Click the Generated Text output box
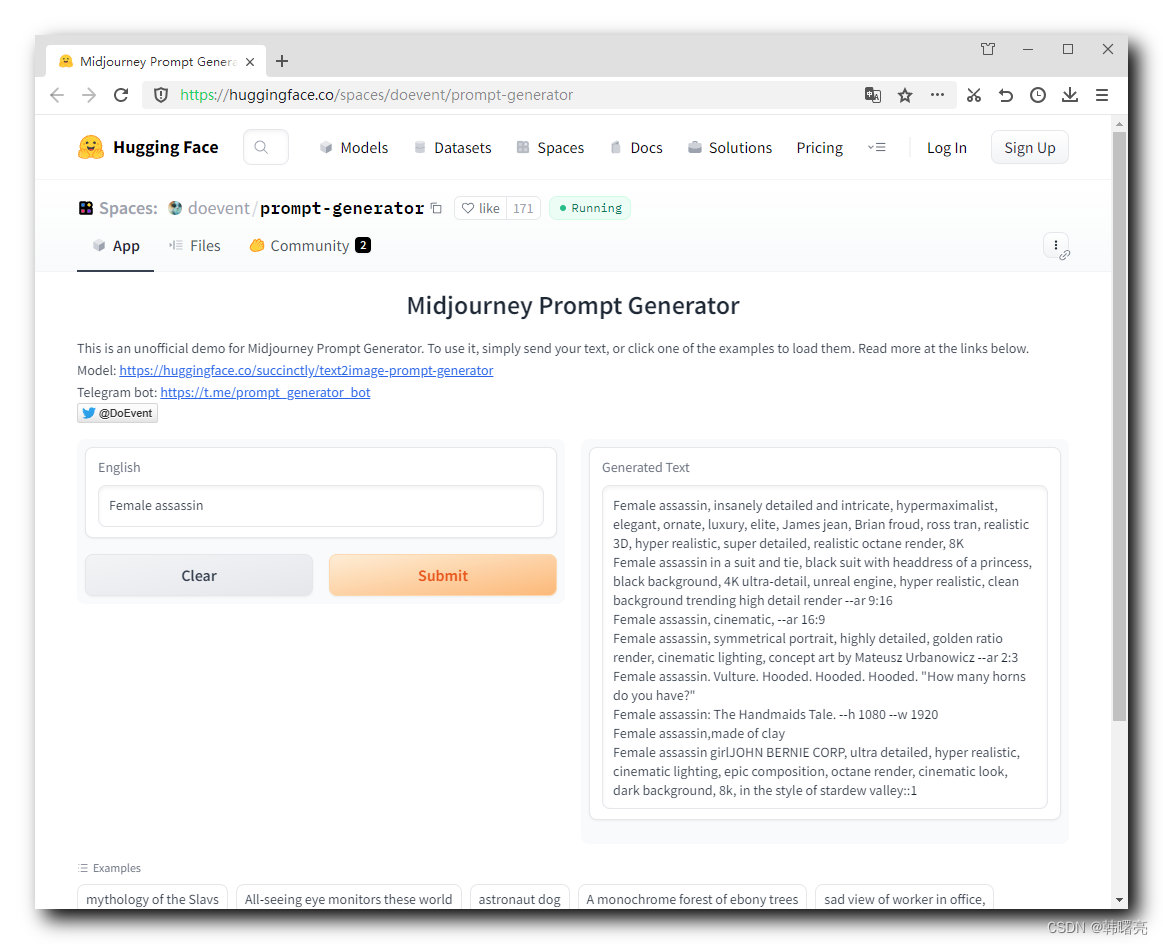Image resolution: width=1163 pixels, height=944 pixels. click(x=825, y=647)
